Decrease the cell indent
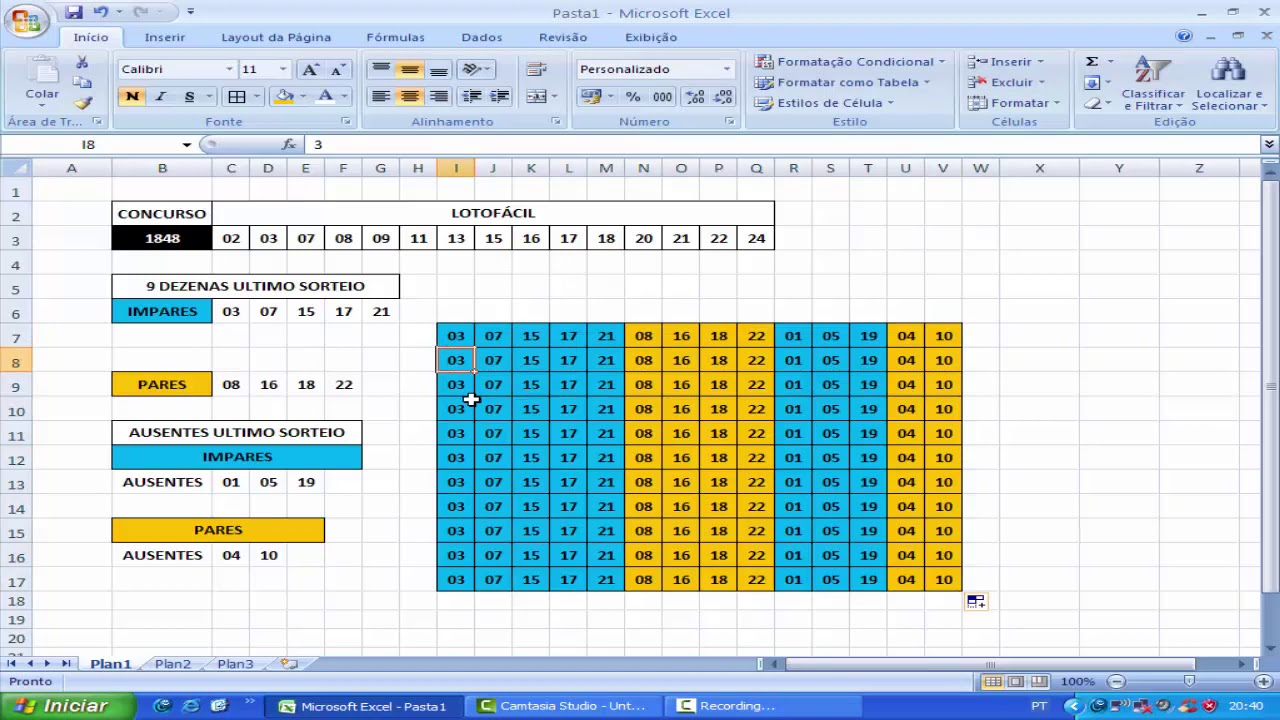This screenshot has height=720, width=1280. [471, 97]
